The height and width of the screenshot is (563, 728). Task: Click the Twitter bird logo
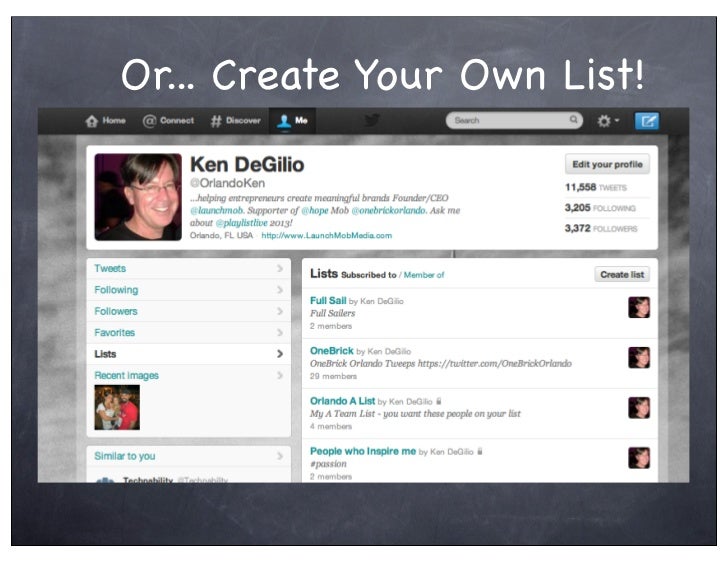372,121
